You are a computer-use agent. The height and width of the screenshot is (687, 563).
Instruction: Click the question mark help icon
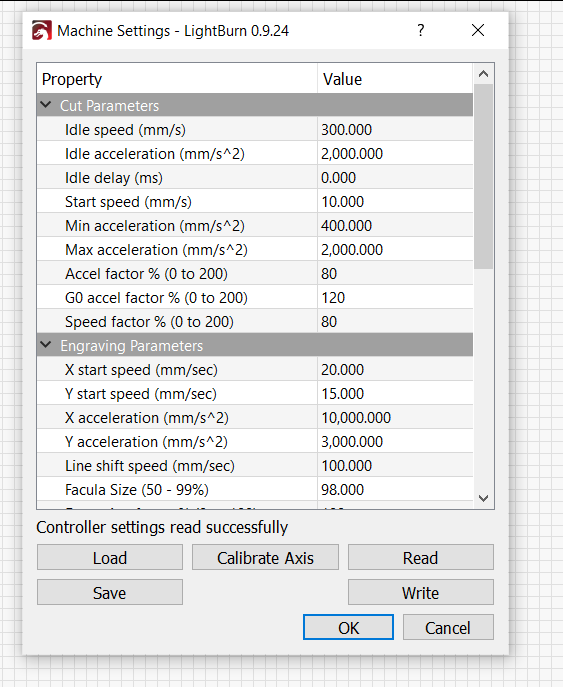(x=421, y=30)
